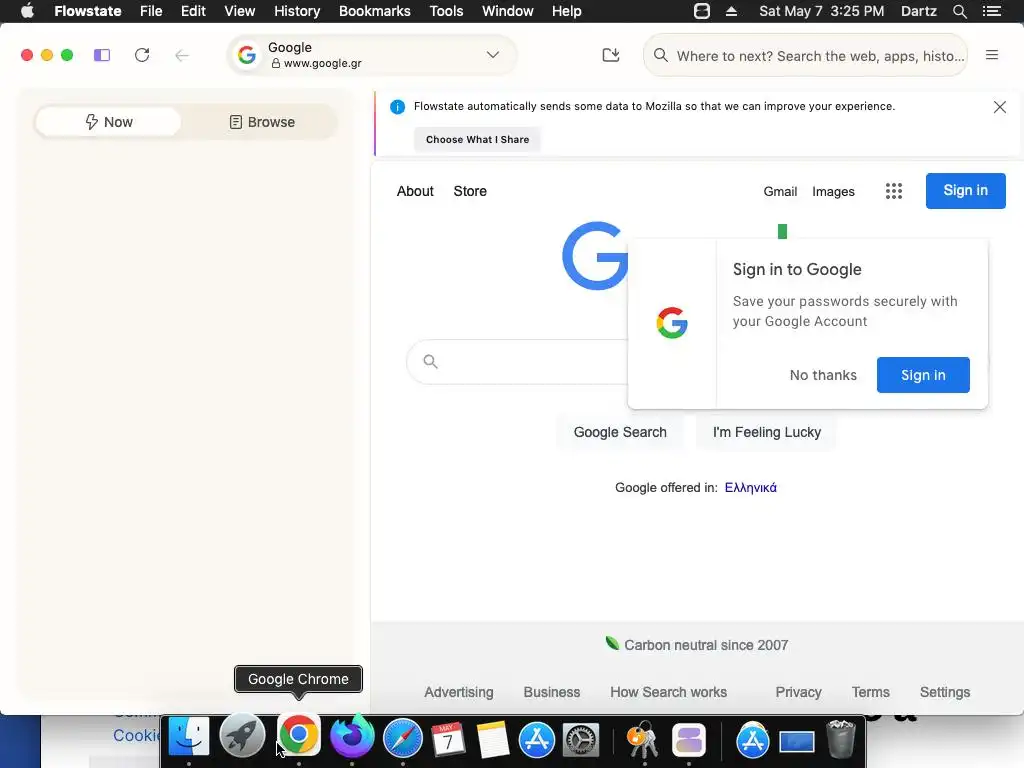Viewport: 1024px width, 768px height.
Task: Switch language to Ελληνικά
Action: [x=750, y=488]
